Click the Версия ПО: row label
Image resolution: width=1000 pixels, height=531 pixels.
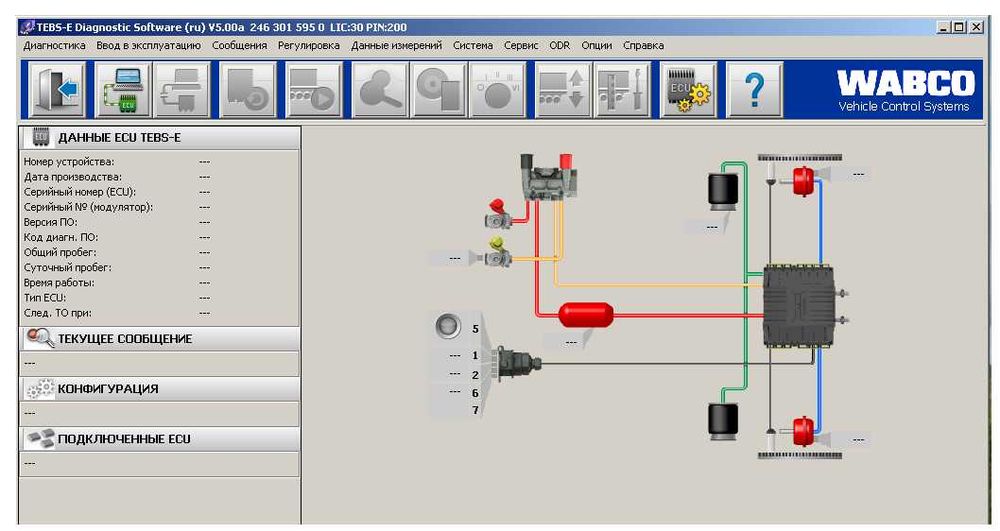50,222
